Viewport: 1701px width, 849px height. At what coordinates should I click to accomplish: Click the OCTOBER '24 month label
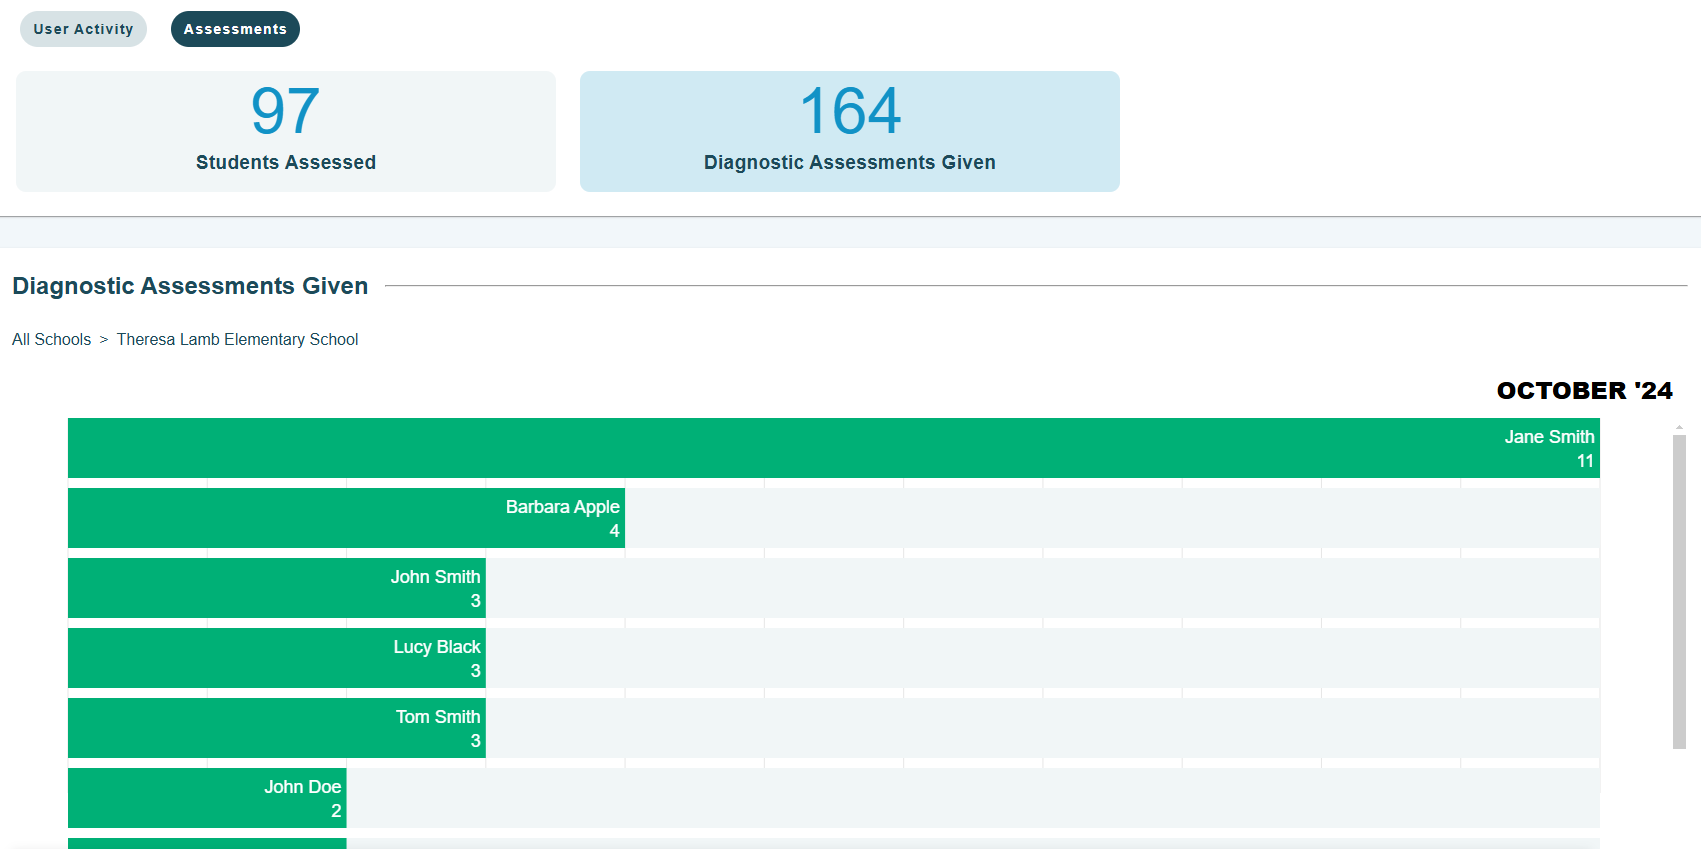(1584, 391)
